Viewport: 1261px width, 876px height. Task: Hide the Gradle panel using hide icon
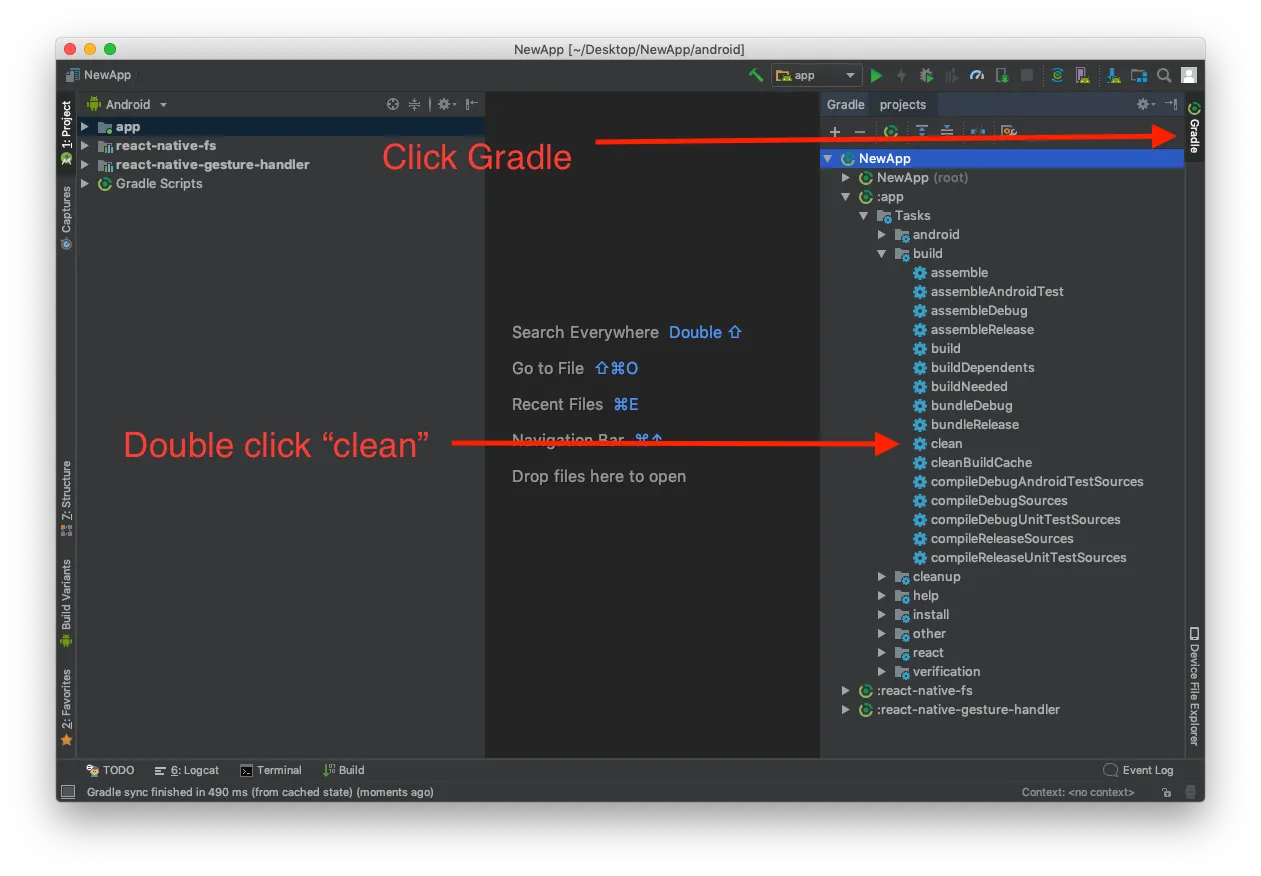pos(1171,104)
